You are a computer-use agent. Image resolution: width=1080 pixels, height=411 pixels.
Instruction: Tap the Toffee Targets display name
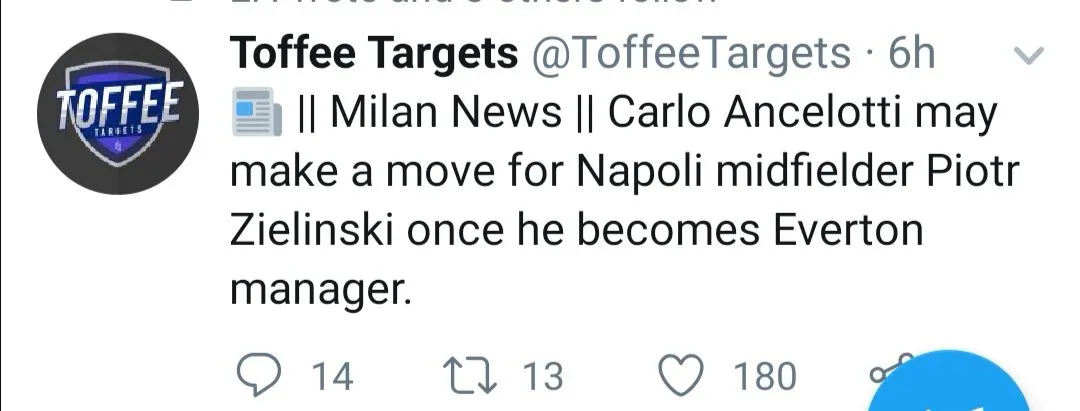pyautogui.click(x=374, y=54)
